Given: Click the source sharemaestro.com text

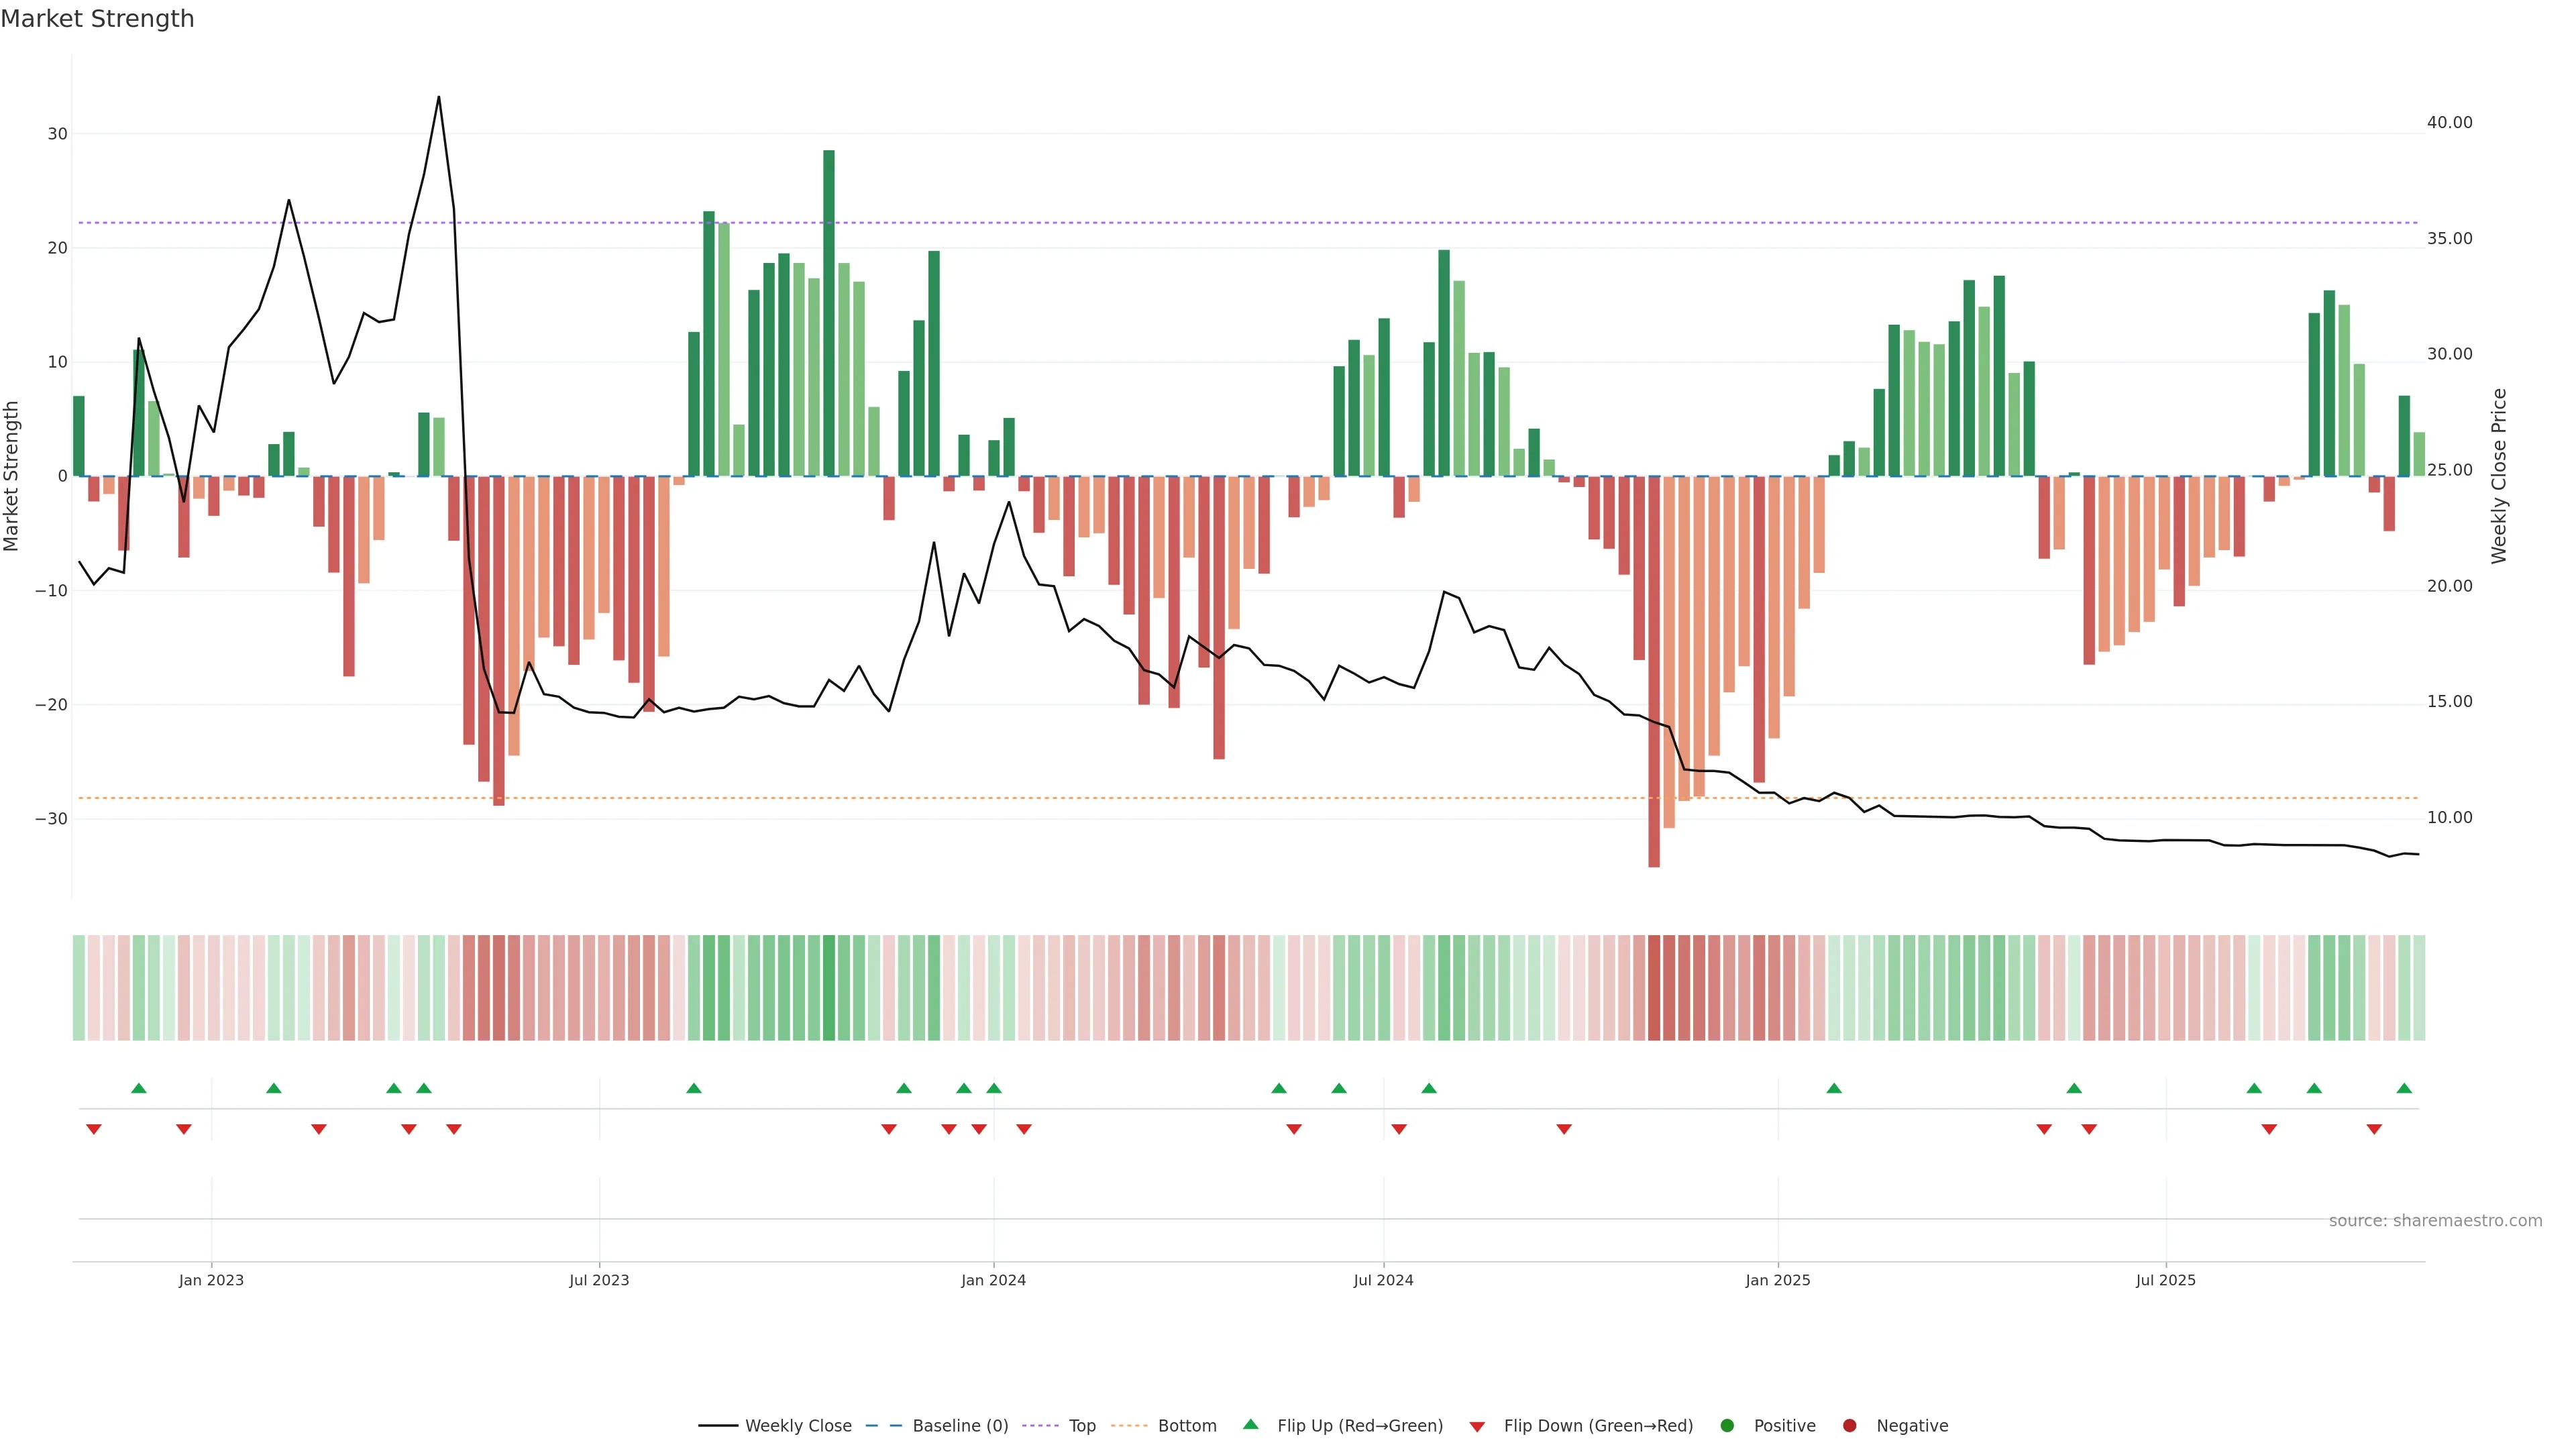Looking at the screenshot, I should click(2435, 1221).
